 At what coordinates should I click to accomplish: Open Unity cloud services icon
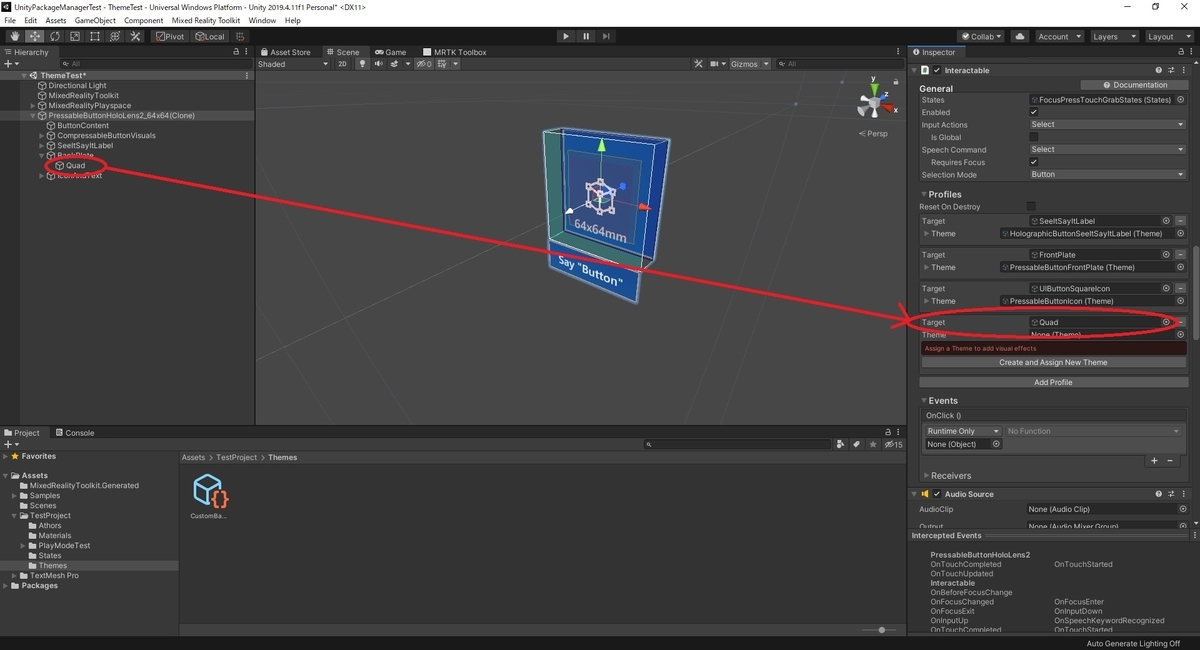click(x=1019, y=37)
